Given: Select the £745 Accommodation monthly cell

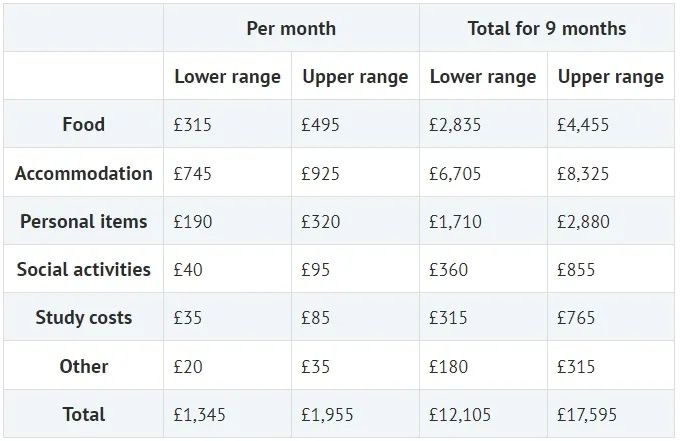Looking at the screenshot, I should point(193,173).
